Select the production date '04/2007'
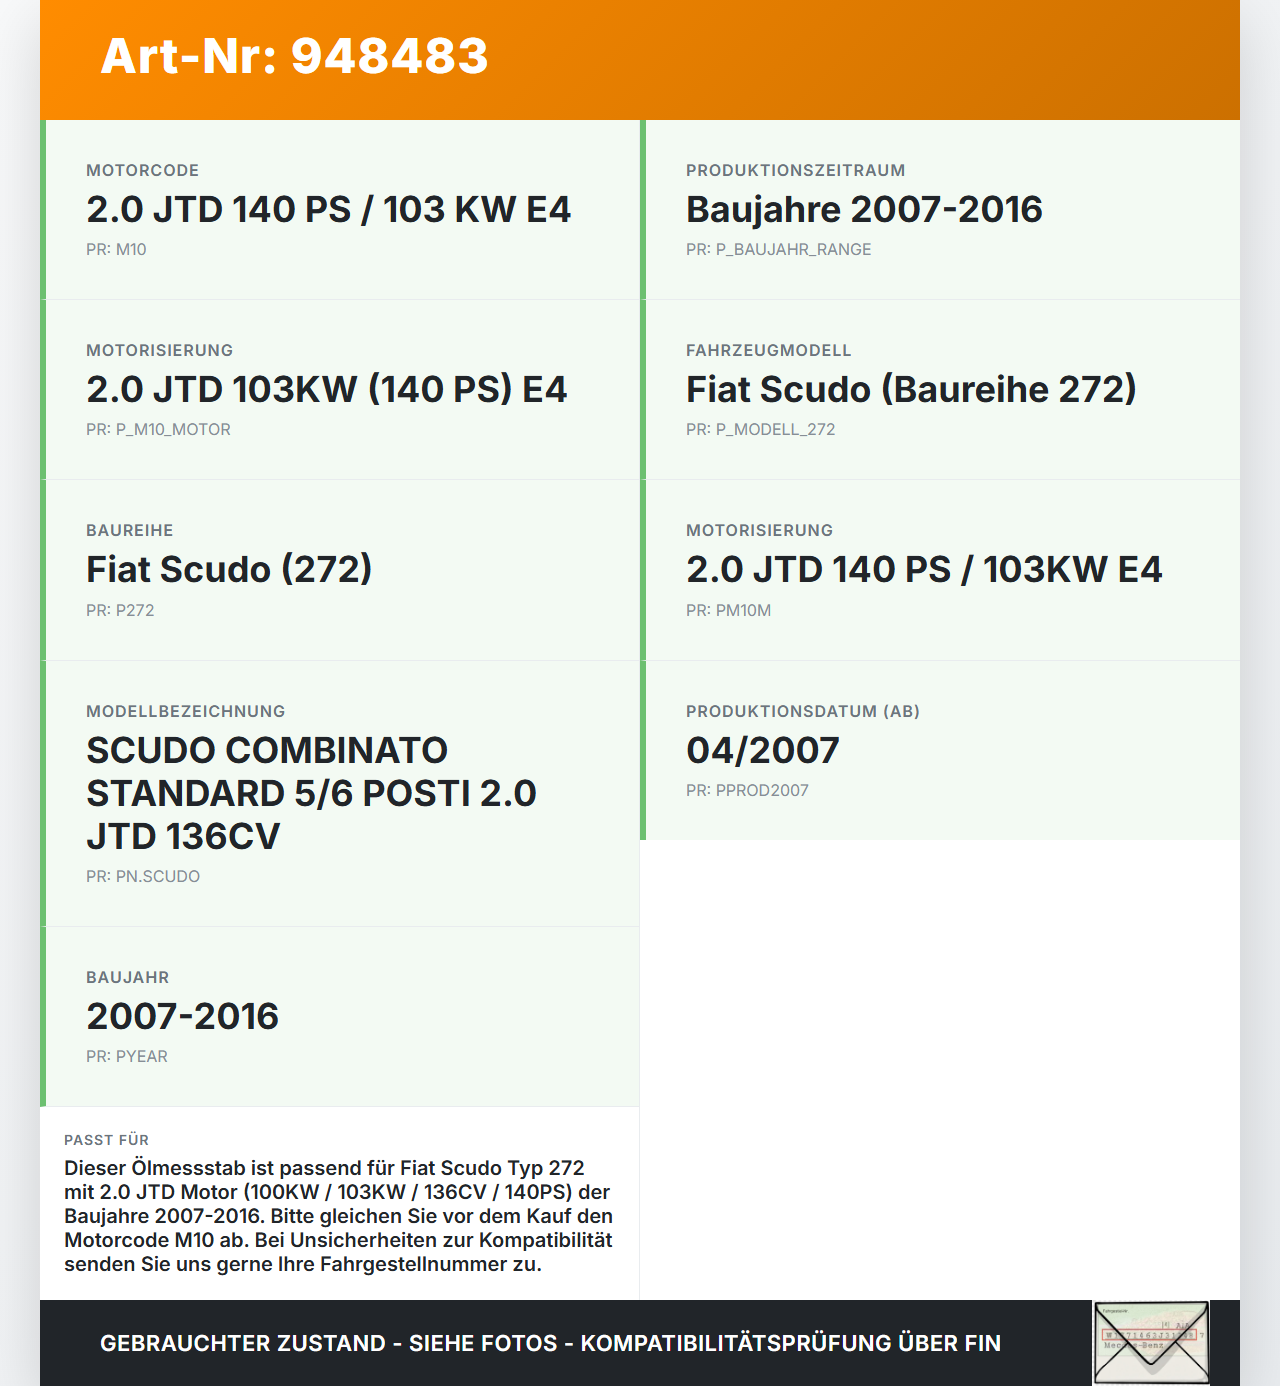Screen dimensions: 1280x1387 (x=763, y=751)
